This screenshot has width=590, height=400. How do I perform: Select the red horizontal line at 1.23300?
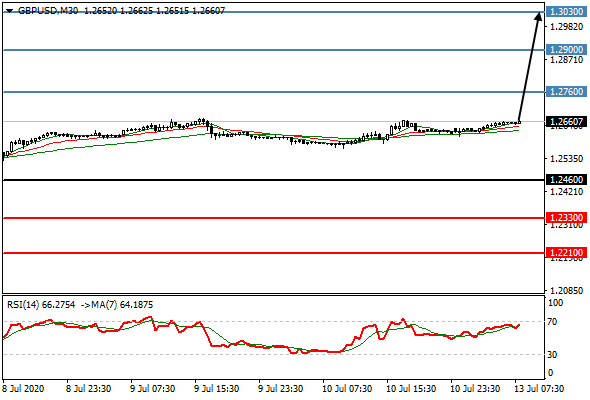[274, 218]
